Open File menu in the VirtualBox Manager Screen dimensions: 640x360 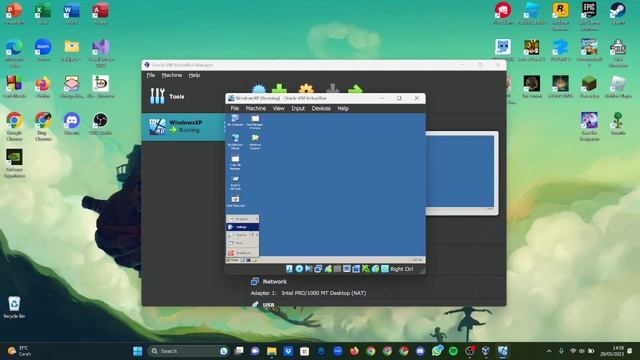151,76
